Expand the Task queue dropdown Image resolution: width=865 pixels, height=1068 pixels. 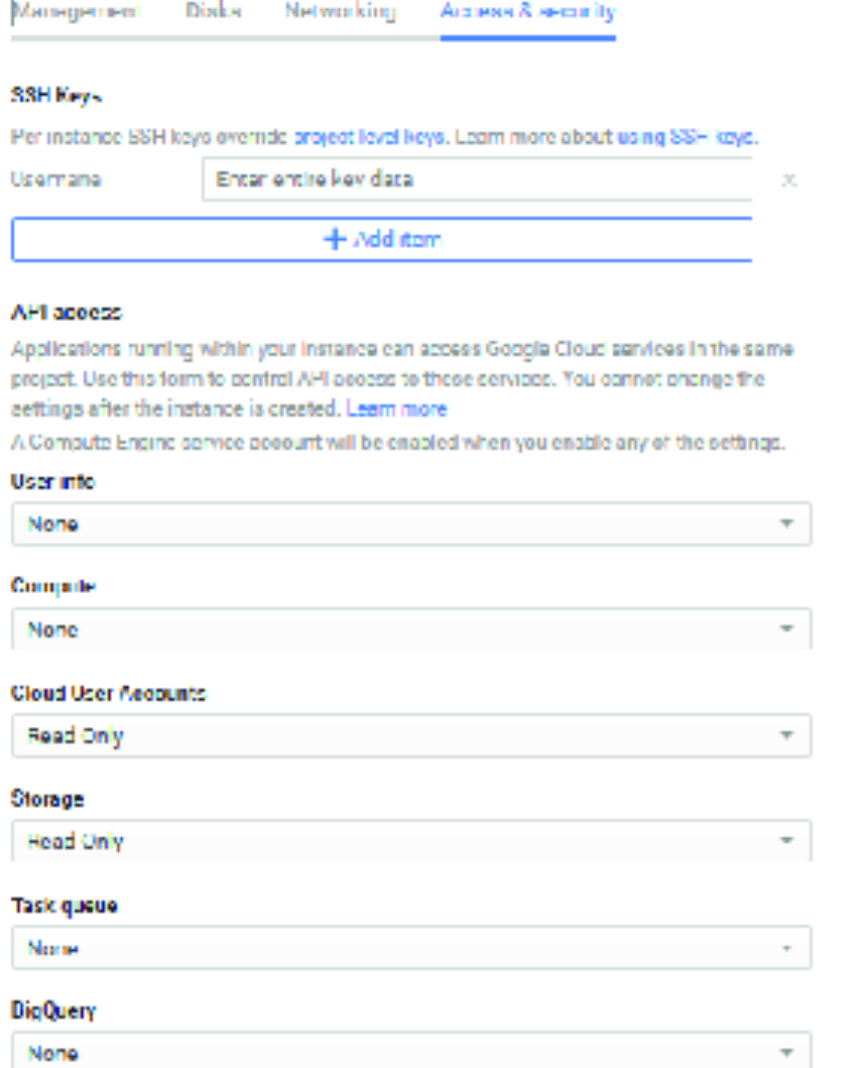pos(410,948)
